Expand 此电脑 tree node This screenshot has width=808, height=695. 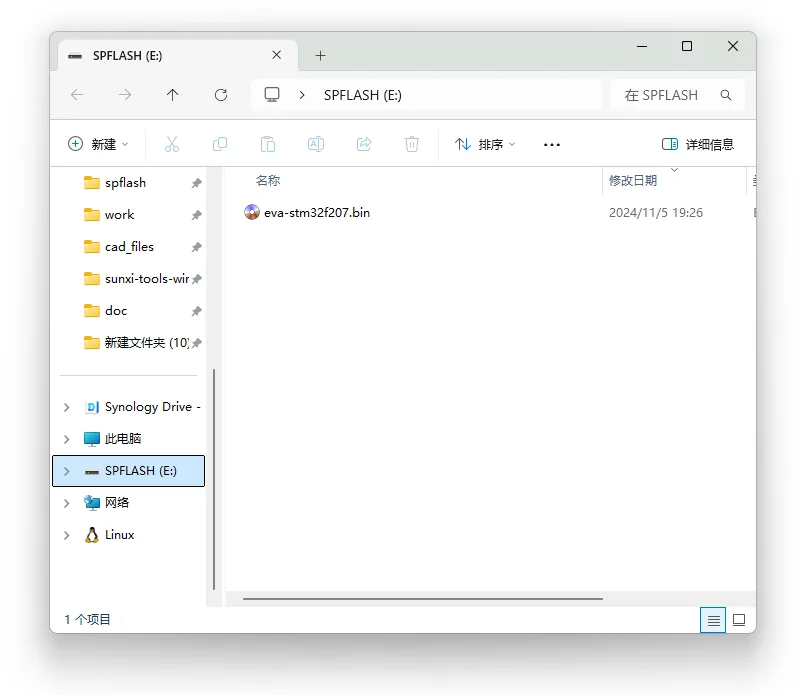(x=66, y=439)
